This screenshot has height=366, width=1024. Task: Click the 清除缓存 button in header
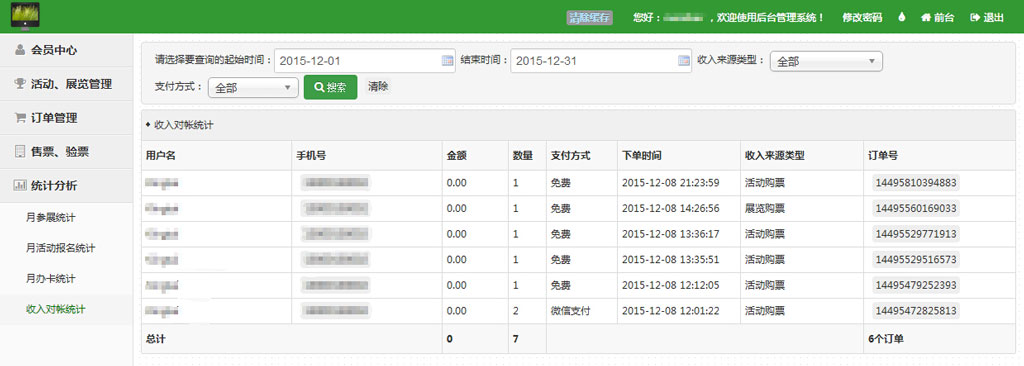589,18
